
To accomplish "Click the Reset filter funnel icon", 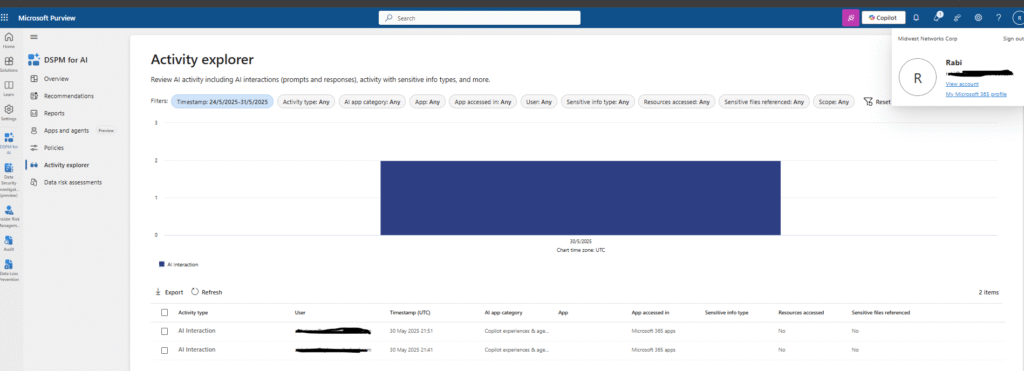I will 868,102.
